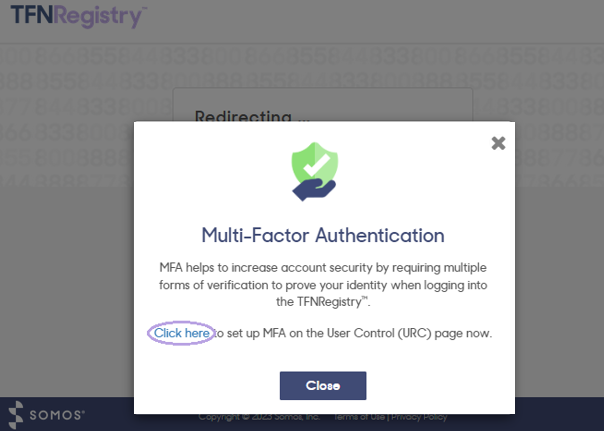Image resolution: width=604 pixels, height=431 pixels.
Task: Open the Privacy Policy footer link
Action: 419,417
